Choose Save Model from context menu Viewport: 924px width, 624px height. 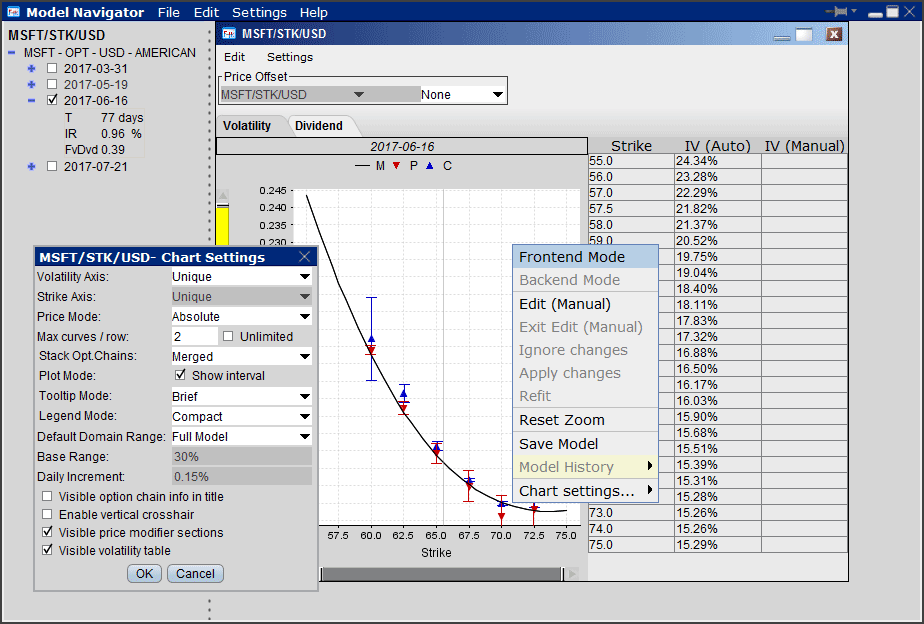pos(585,444)
